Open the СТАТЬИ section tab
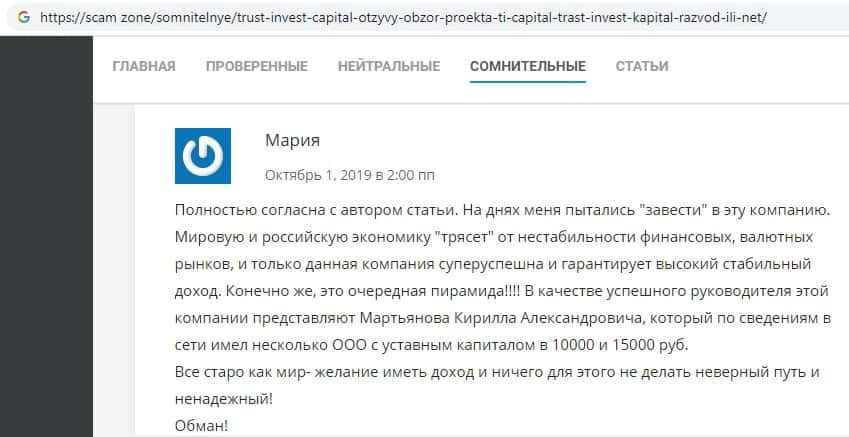849x437 pixels. 642,66
